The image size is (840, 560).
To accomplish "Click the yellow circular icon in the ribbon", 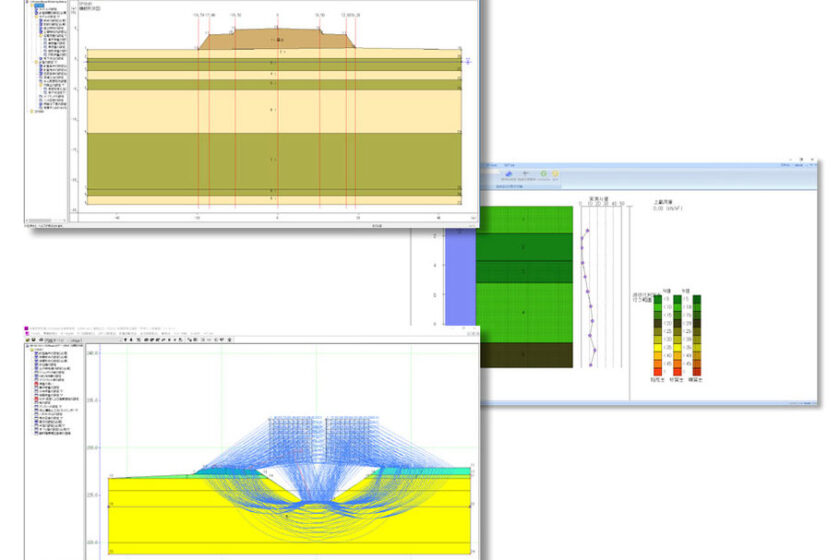I will coord(555,175).
